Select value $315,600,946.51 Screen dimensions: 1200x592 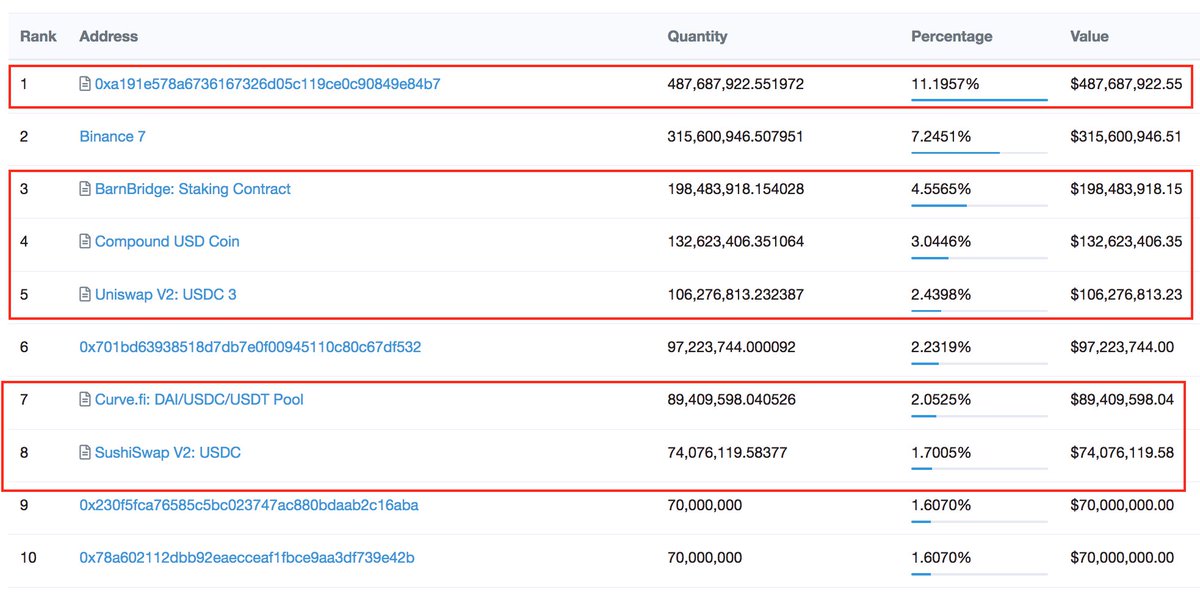pyautogui.click(x=1127, y=137)
